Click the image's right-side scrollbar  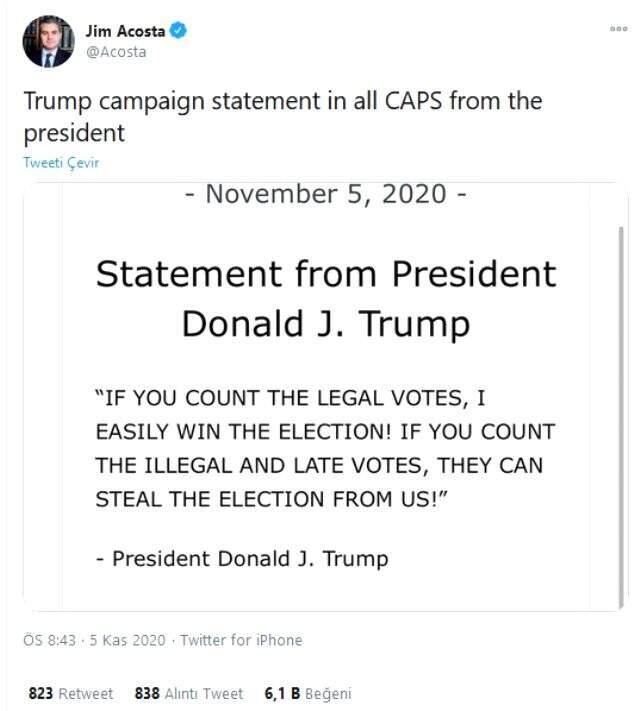[622, 400]
